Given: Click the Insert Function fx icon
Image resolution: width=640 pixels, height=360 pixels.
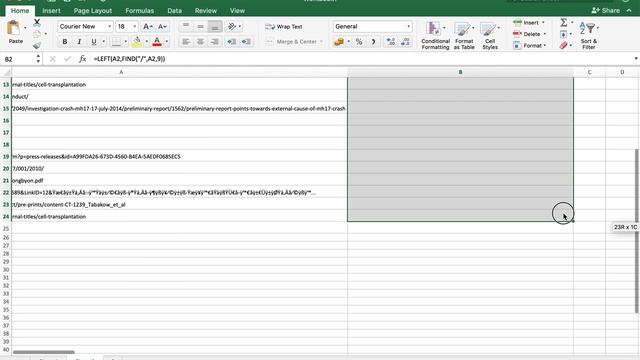Looking at the screenshot, I should click(x=82, y=59).
